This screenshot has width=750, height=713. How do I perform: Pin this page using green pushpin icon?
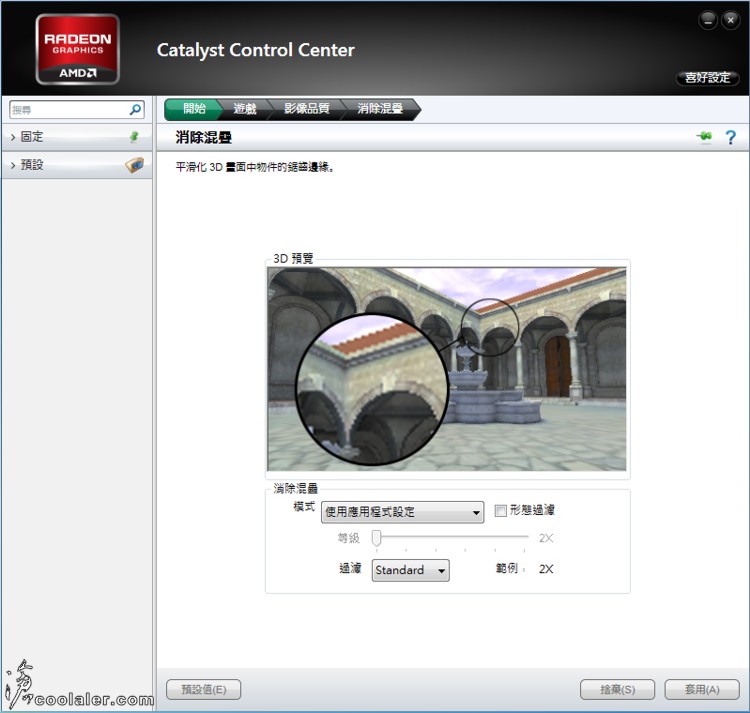[x=704, y=137]
